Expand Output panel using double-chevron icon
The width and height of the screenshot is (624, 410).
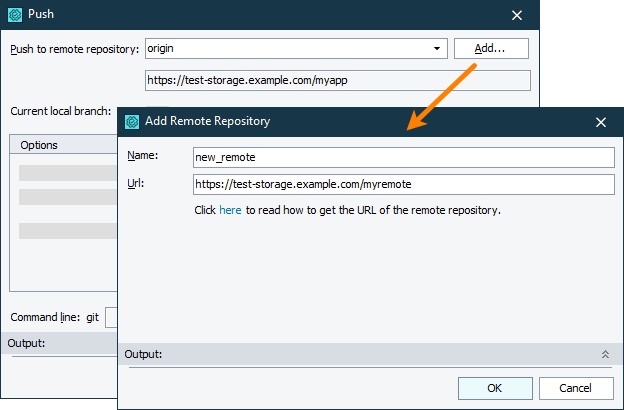pos(604,354)
